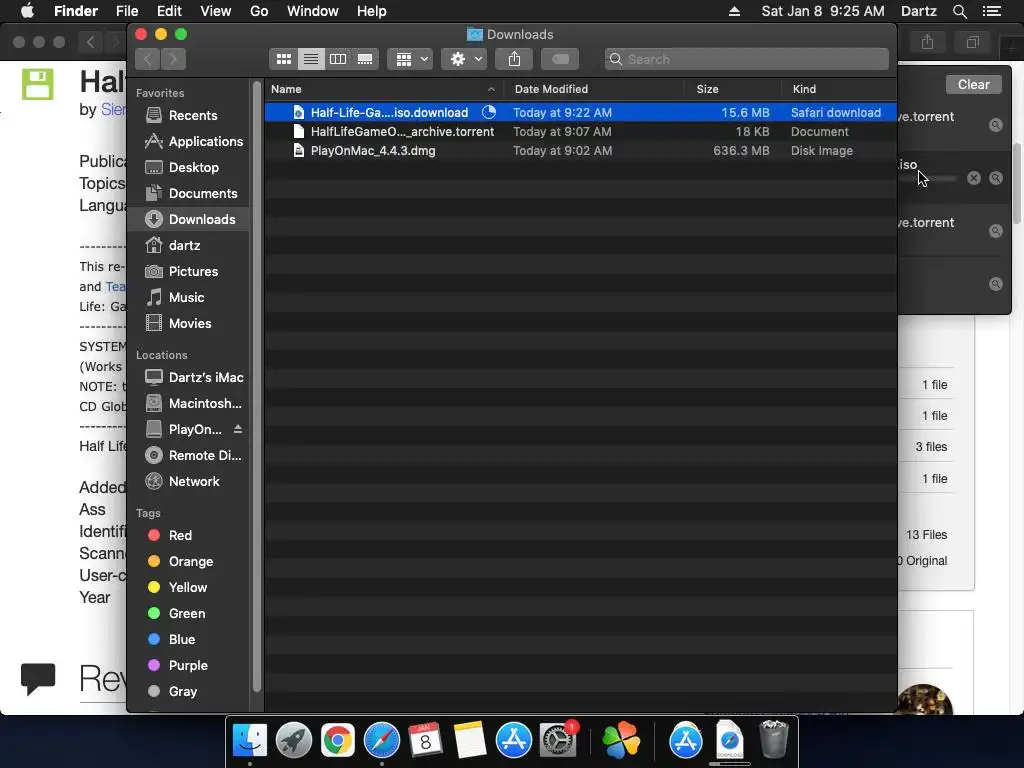1024x768 pixels.
Task: Open Finder from the Dock
Action: [x=249, y=741]
